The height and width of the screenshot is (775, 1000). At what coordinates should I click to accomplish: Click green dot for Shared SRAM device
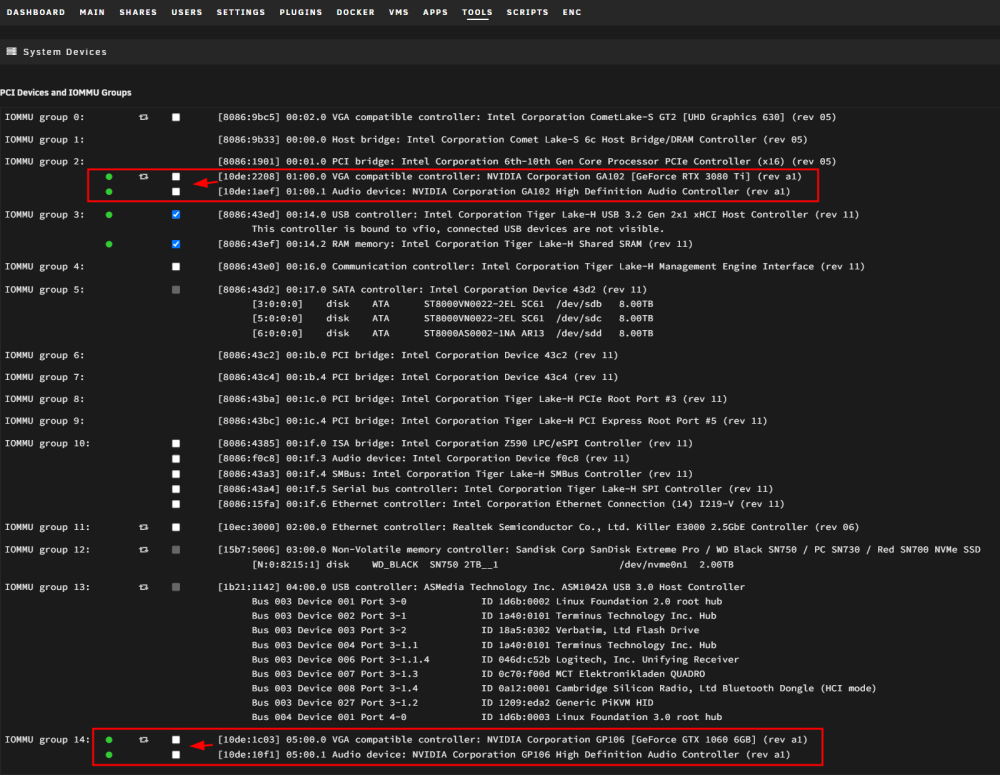point(109,244)
